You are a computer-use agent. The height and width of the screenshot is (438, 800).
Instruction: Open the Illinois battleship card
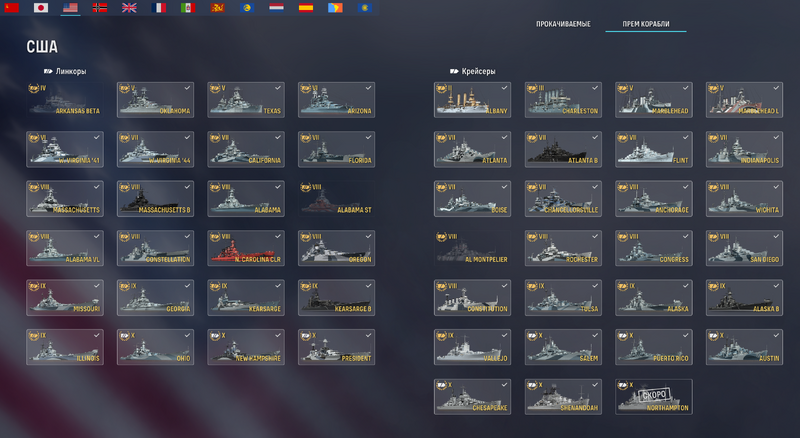click(65, 348)
